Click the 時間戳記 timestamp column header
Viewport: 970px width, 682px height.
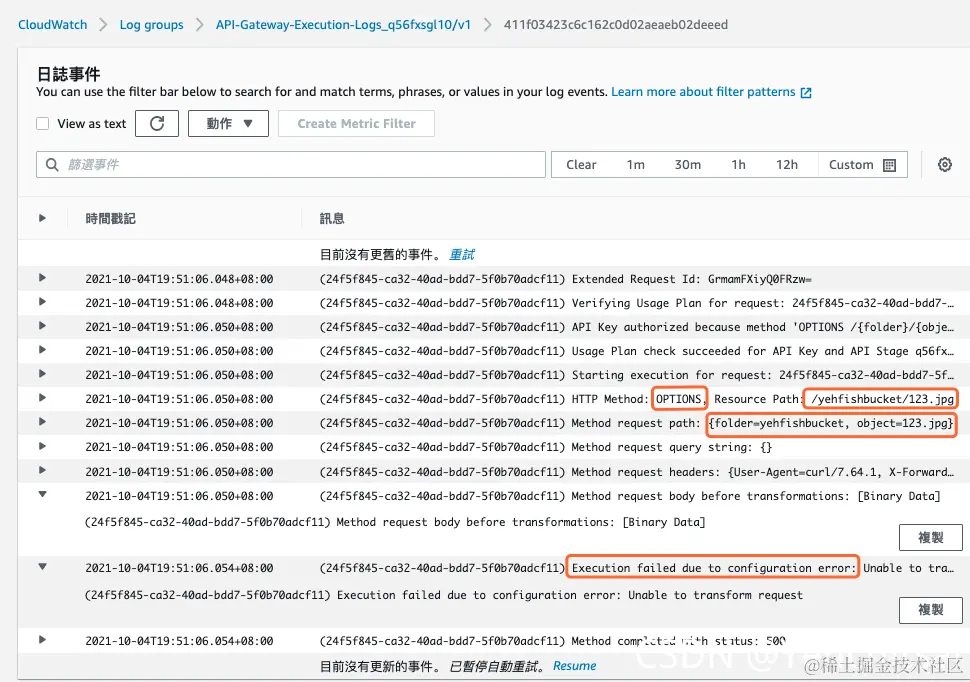click(x=110, y=218)
